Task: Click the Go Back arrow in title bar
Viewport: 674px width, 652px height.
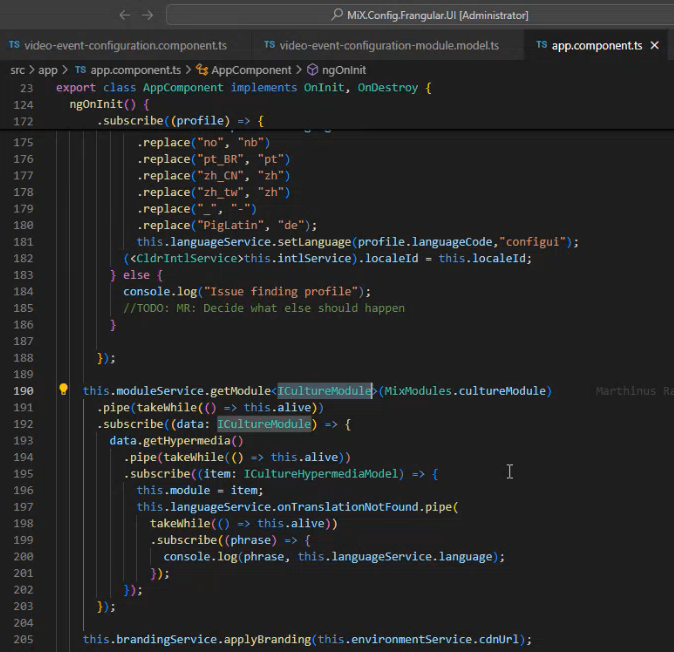Action: click(124, 15)
